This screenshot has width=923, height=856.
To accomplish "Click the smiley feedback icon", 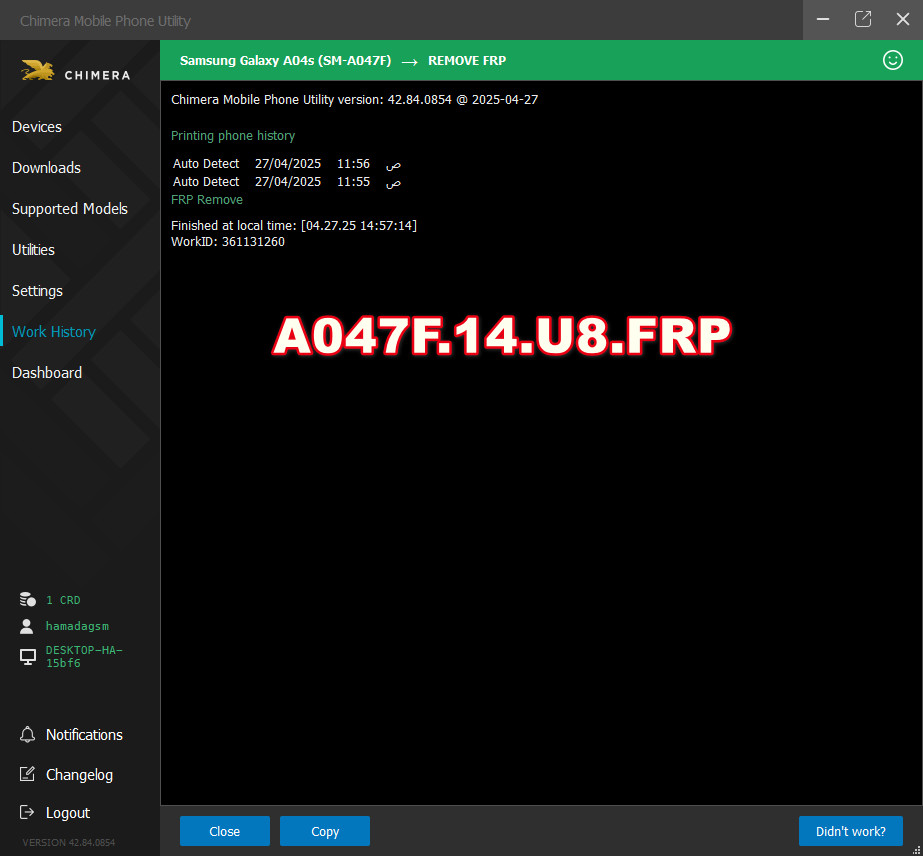I will tap(892, 60).
